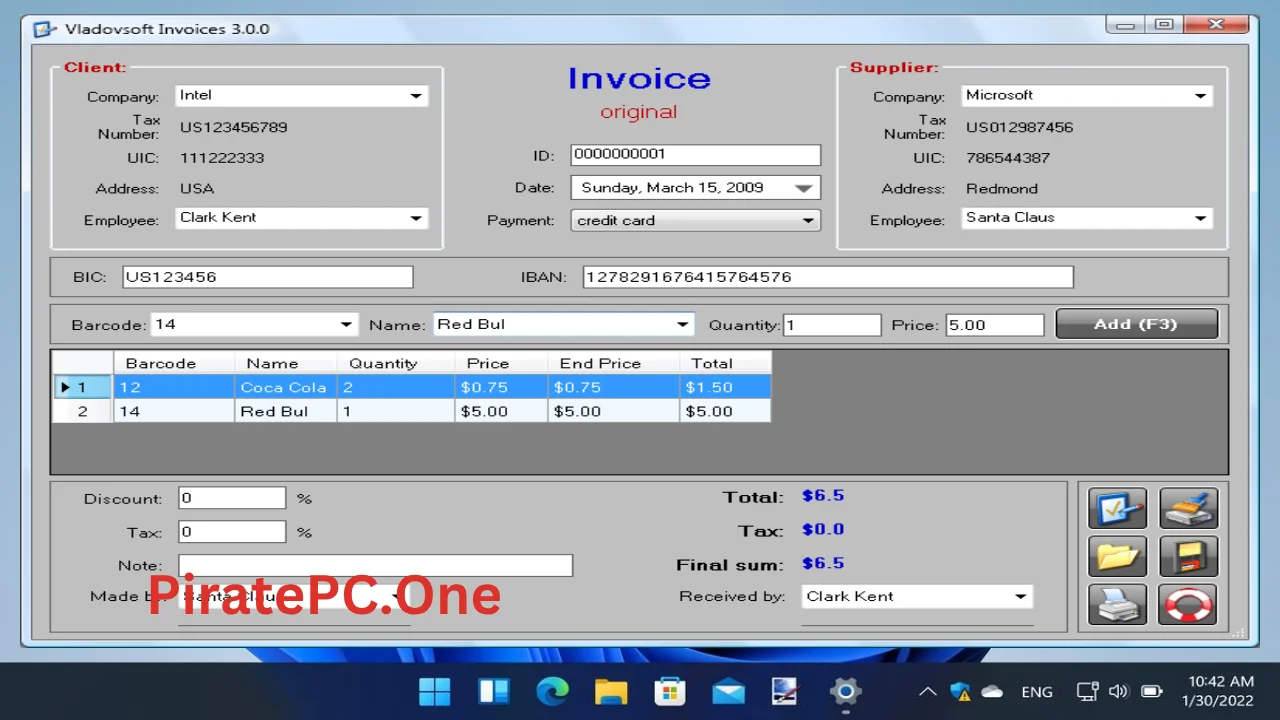1280x720 pixels.
Task: Click the Quantity input box
Action: click(x=832, y=325)
